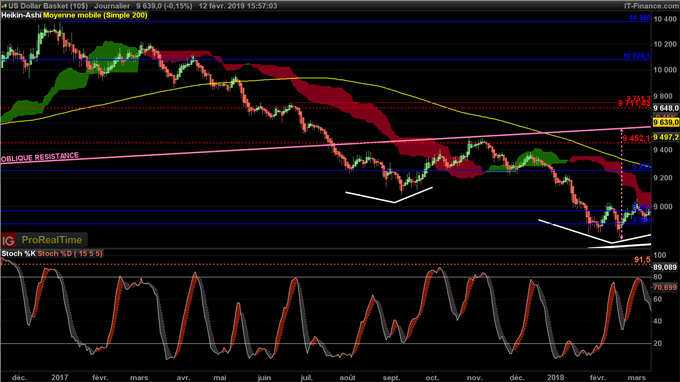Click the avr. time axis label
The height and width of the screenshot is (382, 680).
(183, 378)
